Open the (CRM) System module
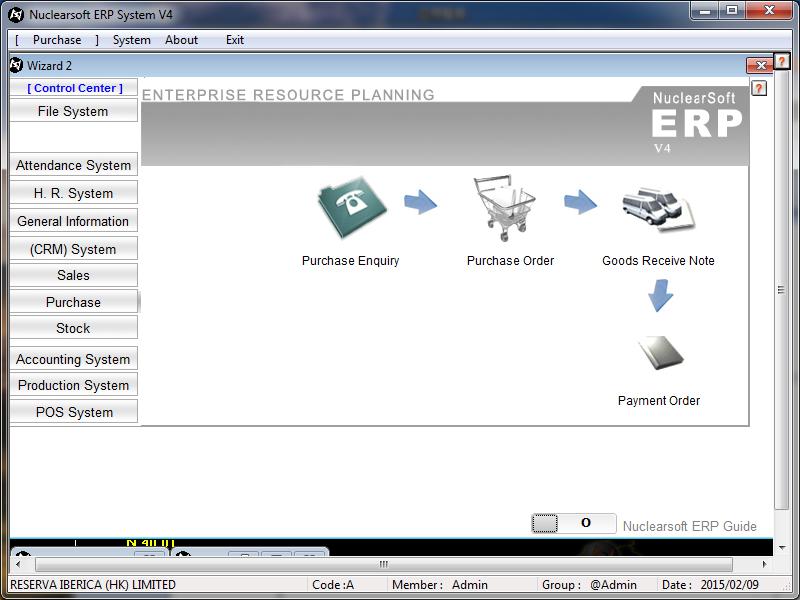The image size is (800, 600). (x=73, y=249)
